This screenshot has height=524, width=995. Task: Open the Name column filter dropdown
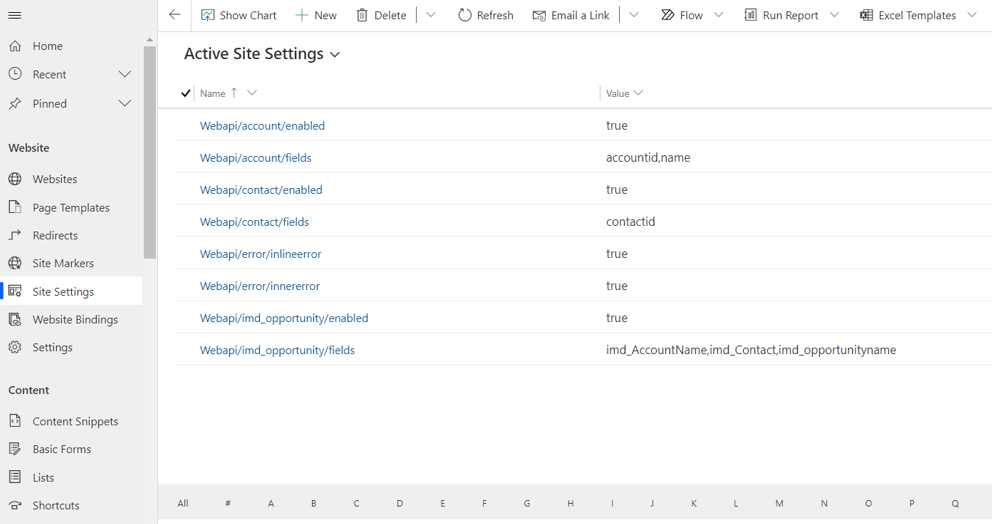click(x=252, y=93)
